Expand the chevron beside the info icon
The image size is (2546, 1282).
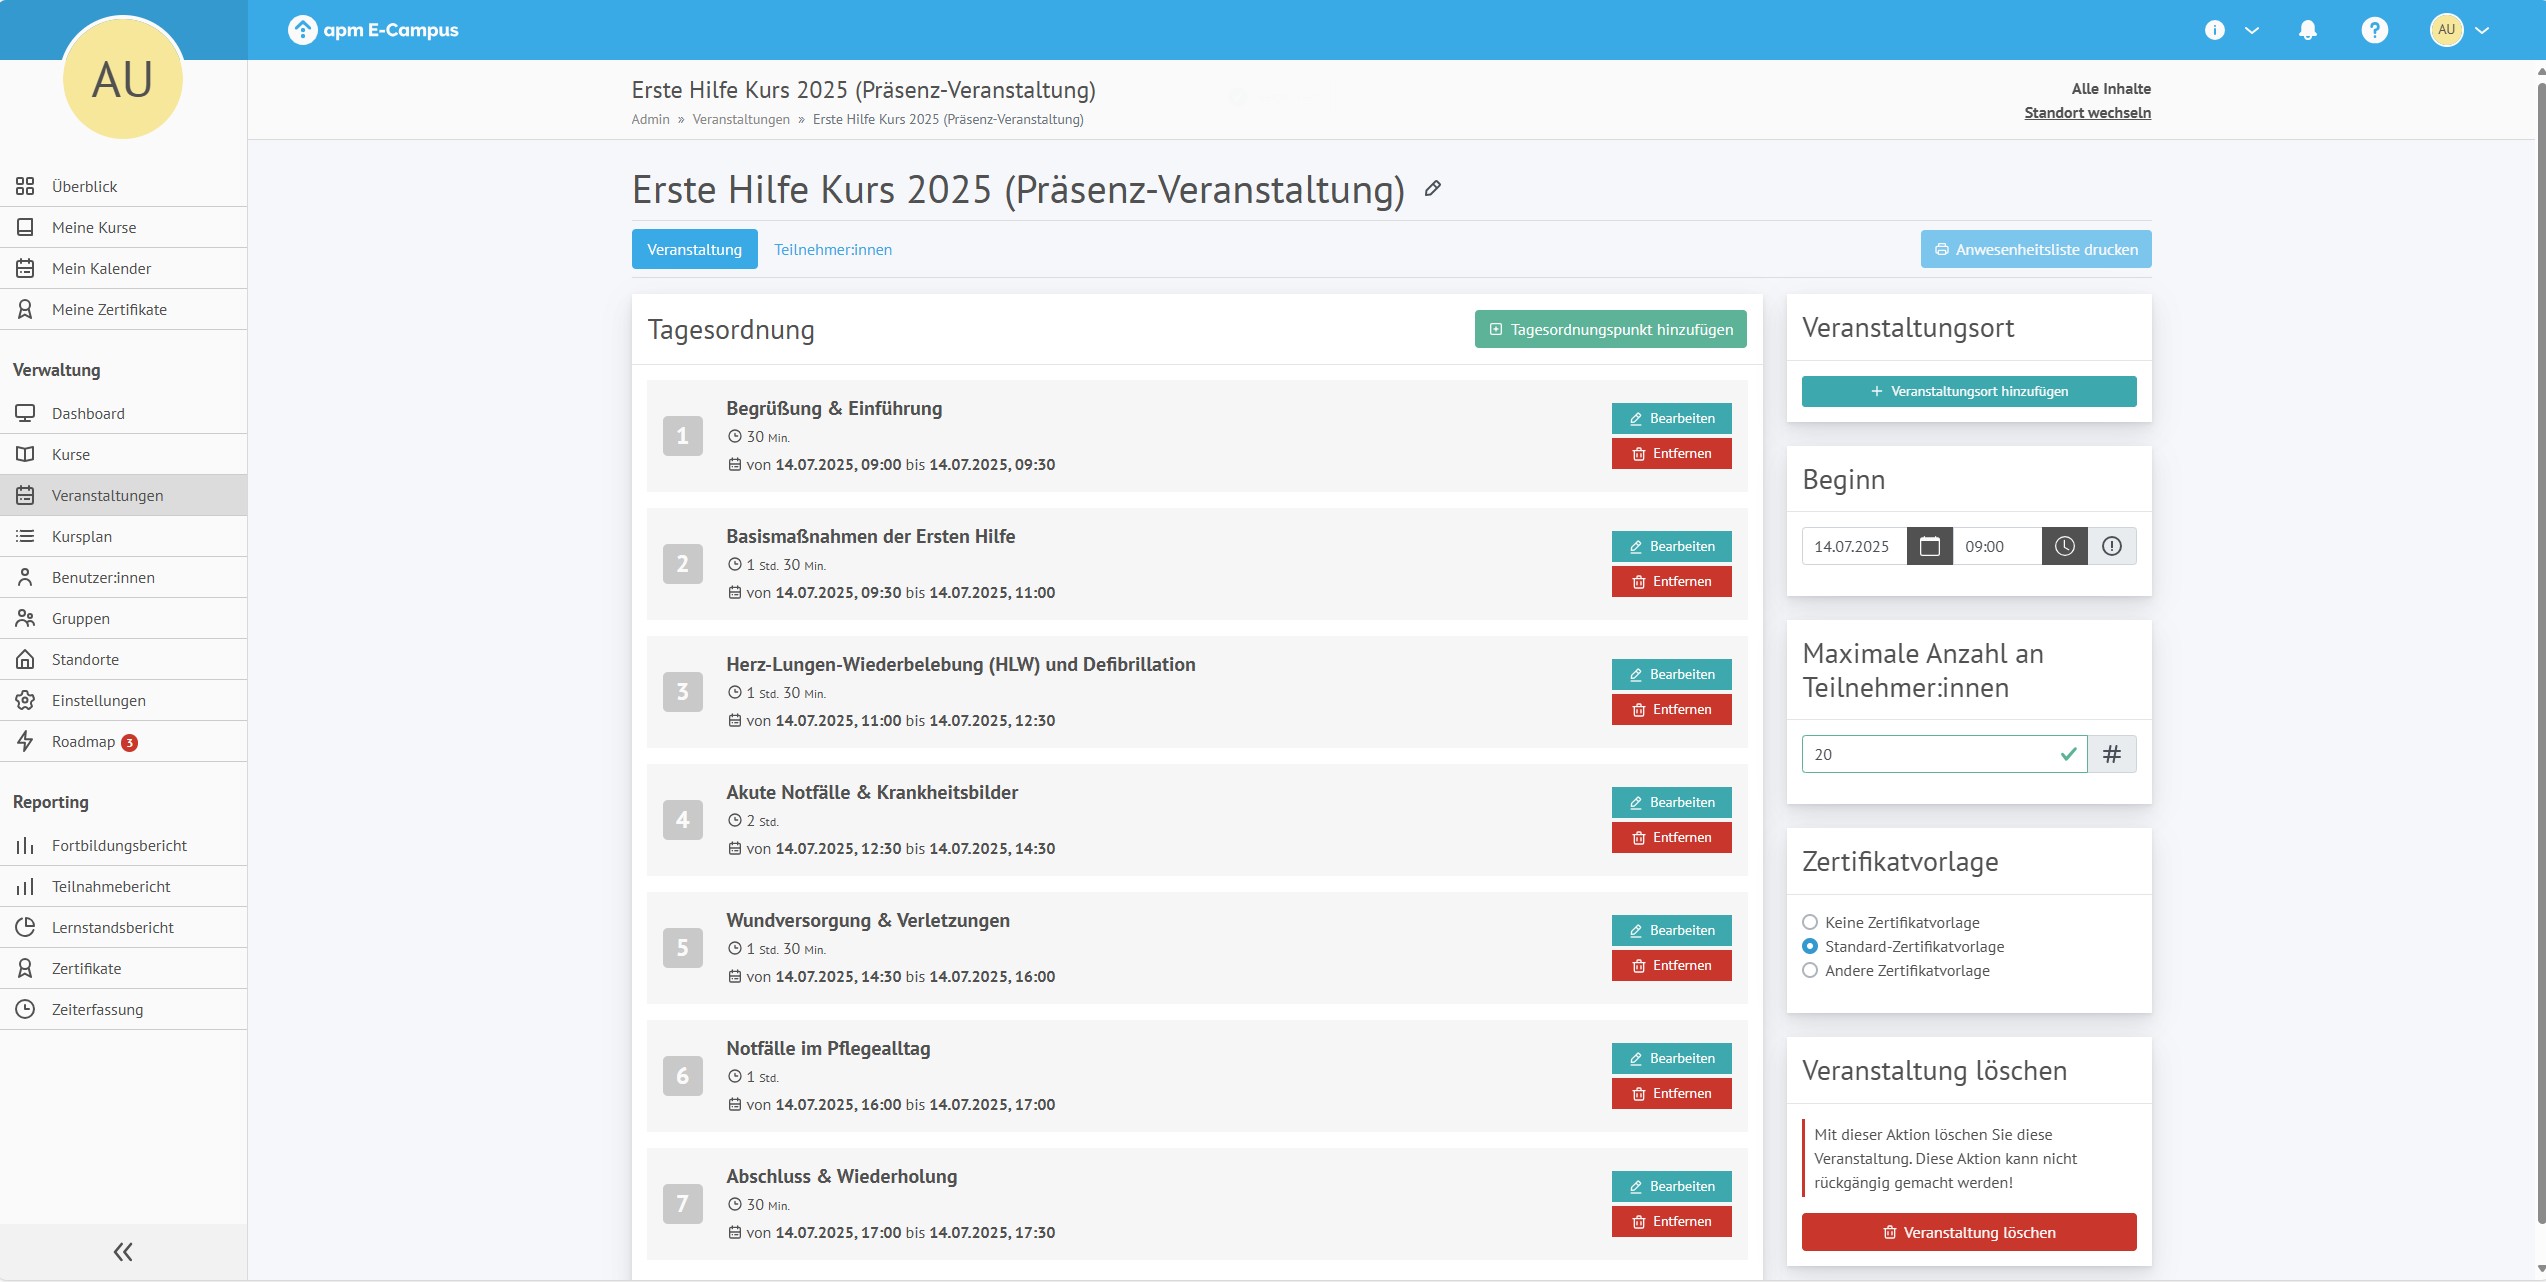[x=2252, y=29]
